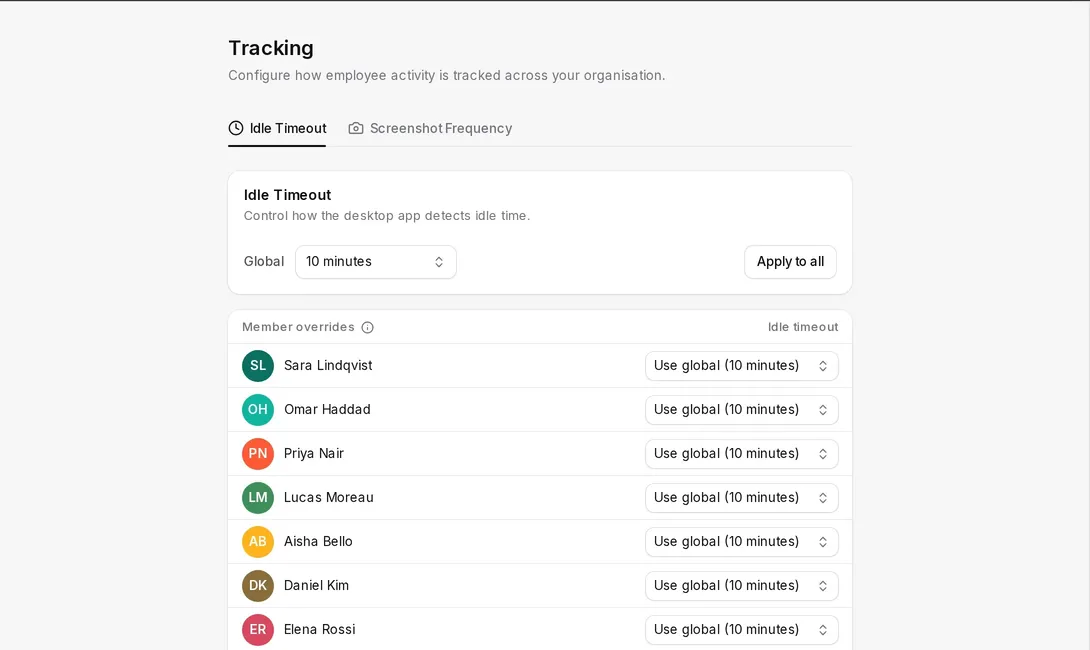
Task: Click the Global label text
Action: click(263, 262)
